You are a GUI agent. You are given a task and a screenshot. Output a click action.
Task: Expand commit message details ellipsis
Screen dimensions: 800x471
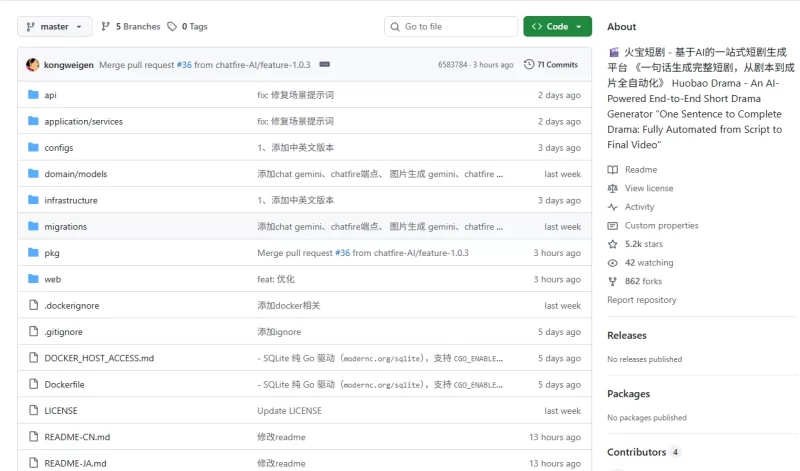pyautogui.click(x=324, y=64)
